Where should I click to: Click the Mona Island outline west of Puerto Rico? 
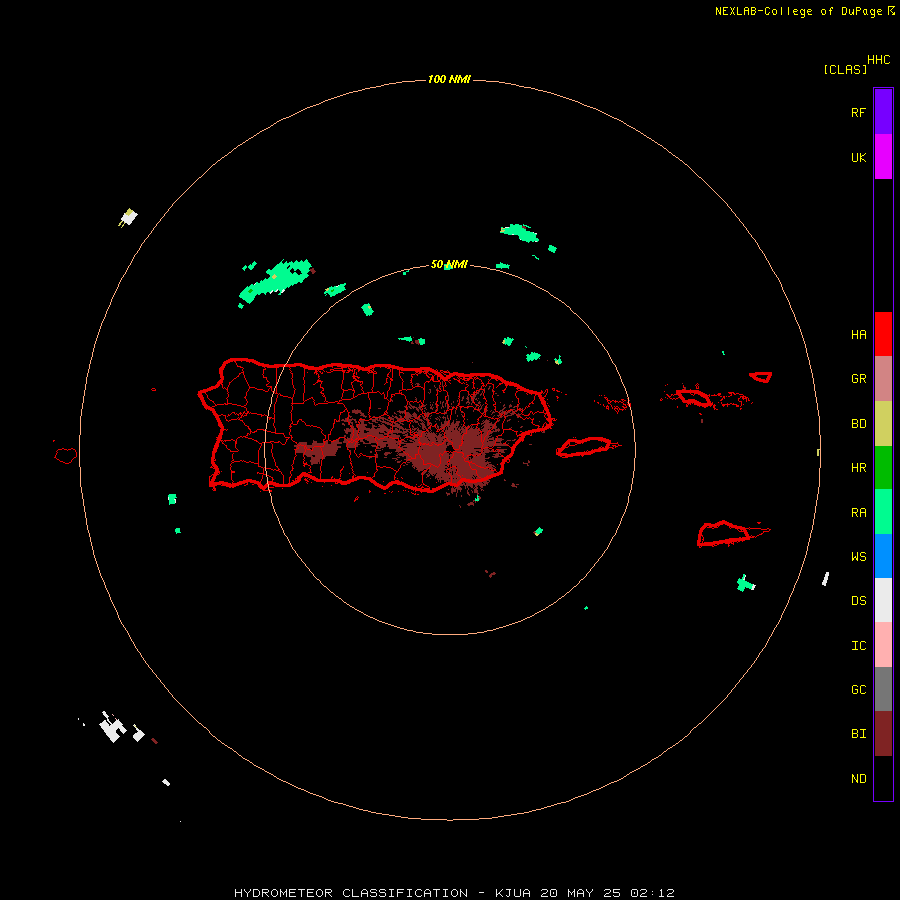pyautogui.click(x=66, y=455)
